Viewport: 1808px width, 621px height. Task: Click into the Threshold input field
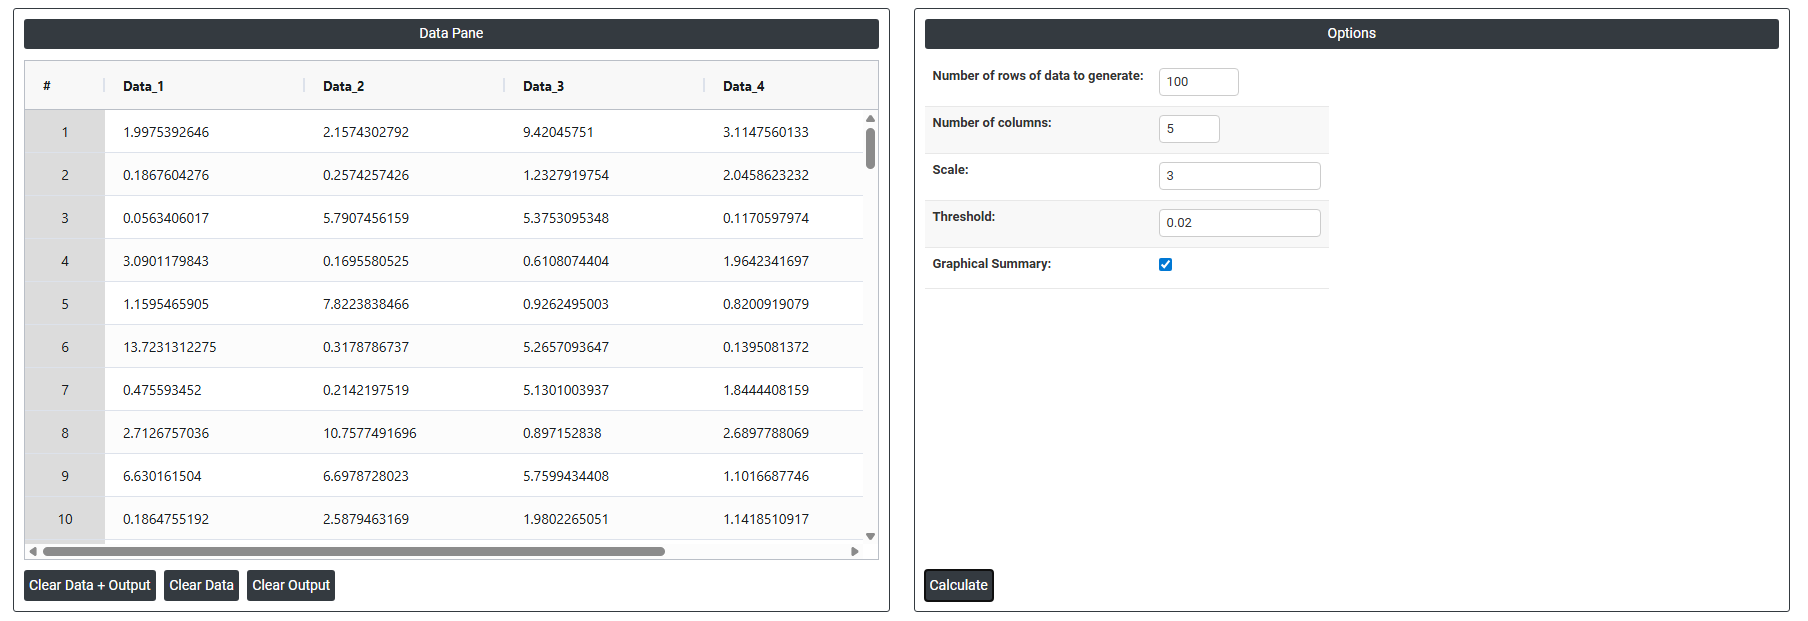[1239, 223]
